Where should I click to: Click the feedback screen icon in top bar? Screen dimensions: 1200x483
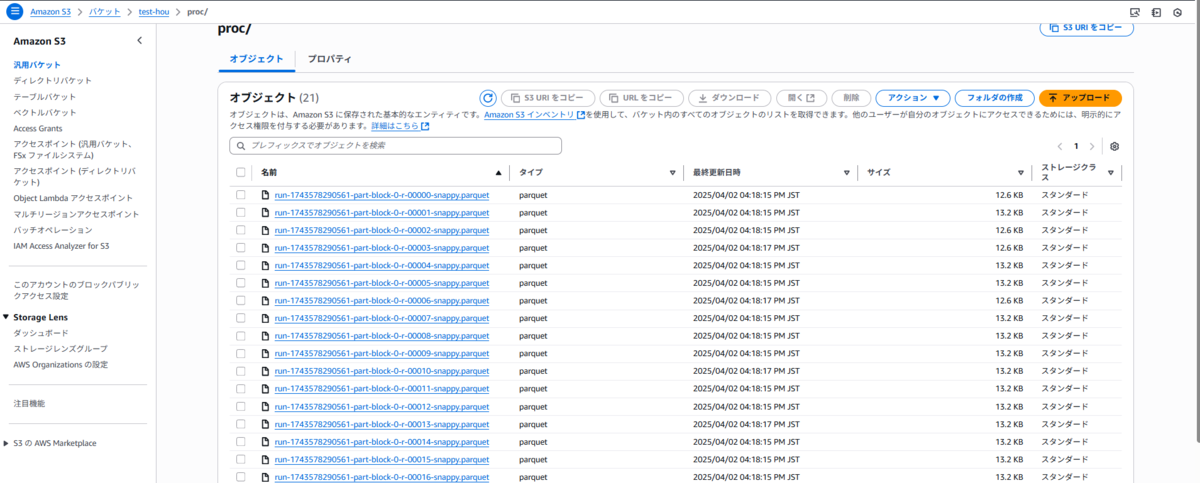click(x=1135, y=12)
